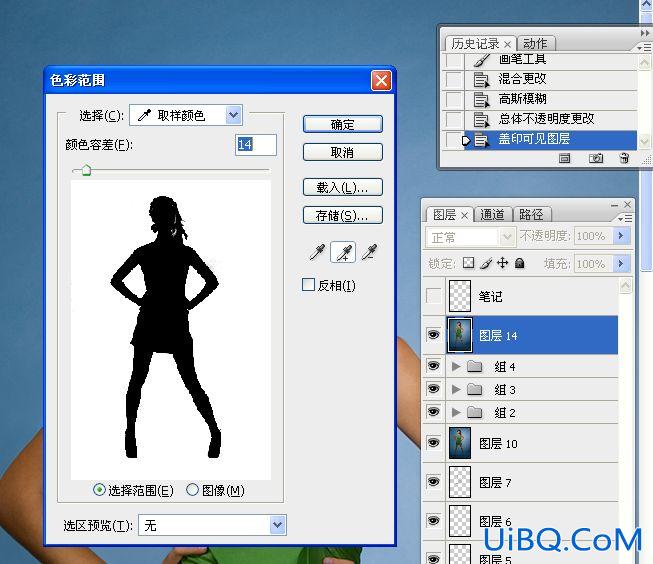The width and height of the screenshot is (653, 564).
Task: Click the 组 2 folder icon
Action: (474, 412)
